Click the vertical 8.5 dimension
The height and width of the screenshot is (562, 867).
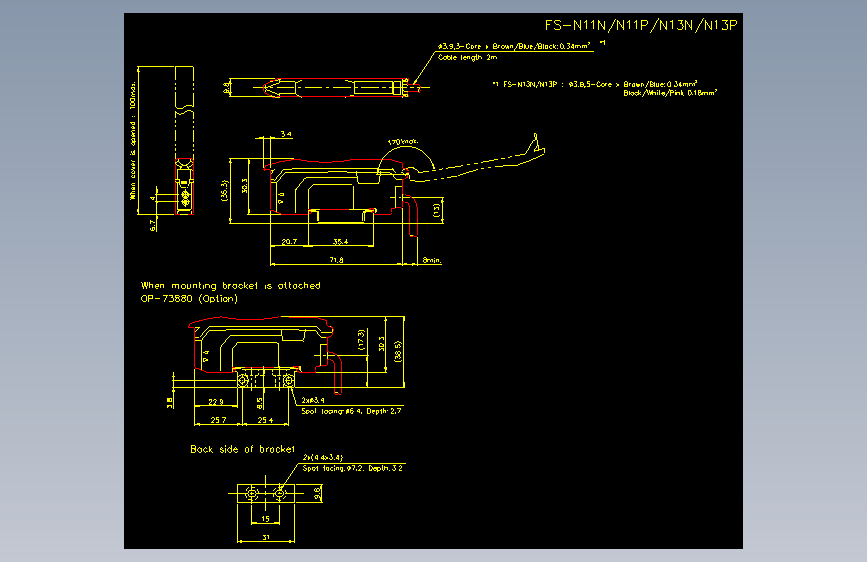(x=260, y=403)
